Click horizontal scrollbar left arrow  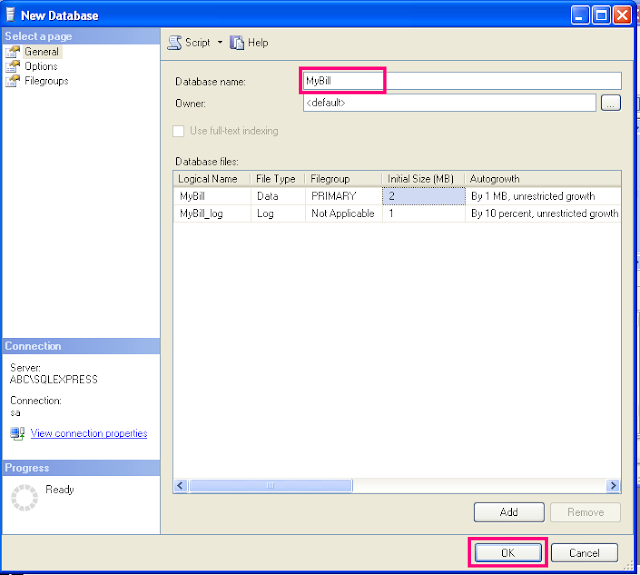[x=180, y=486]
